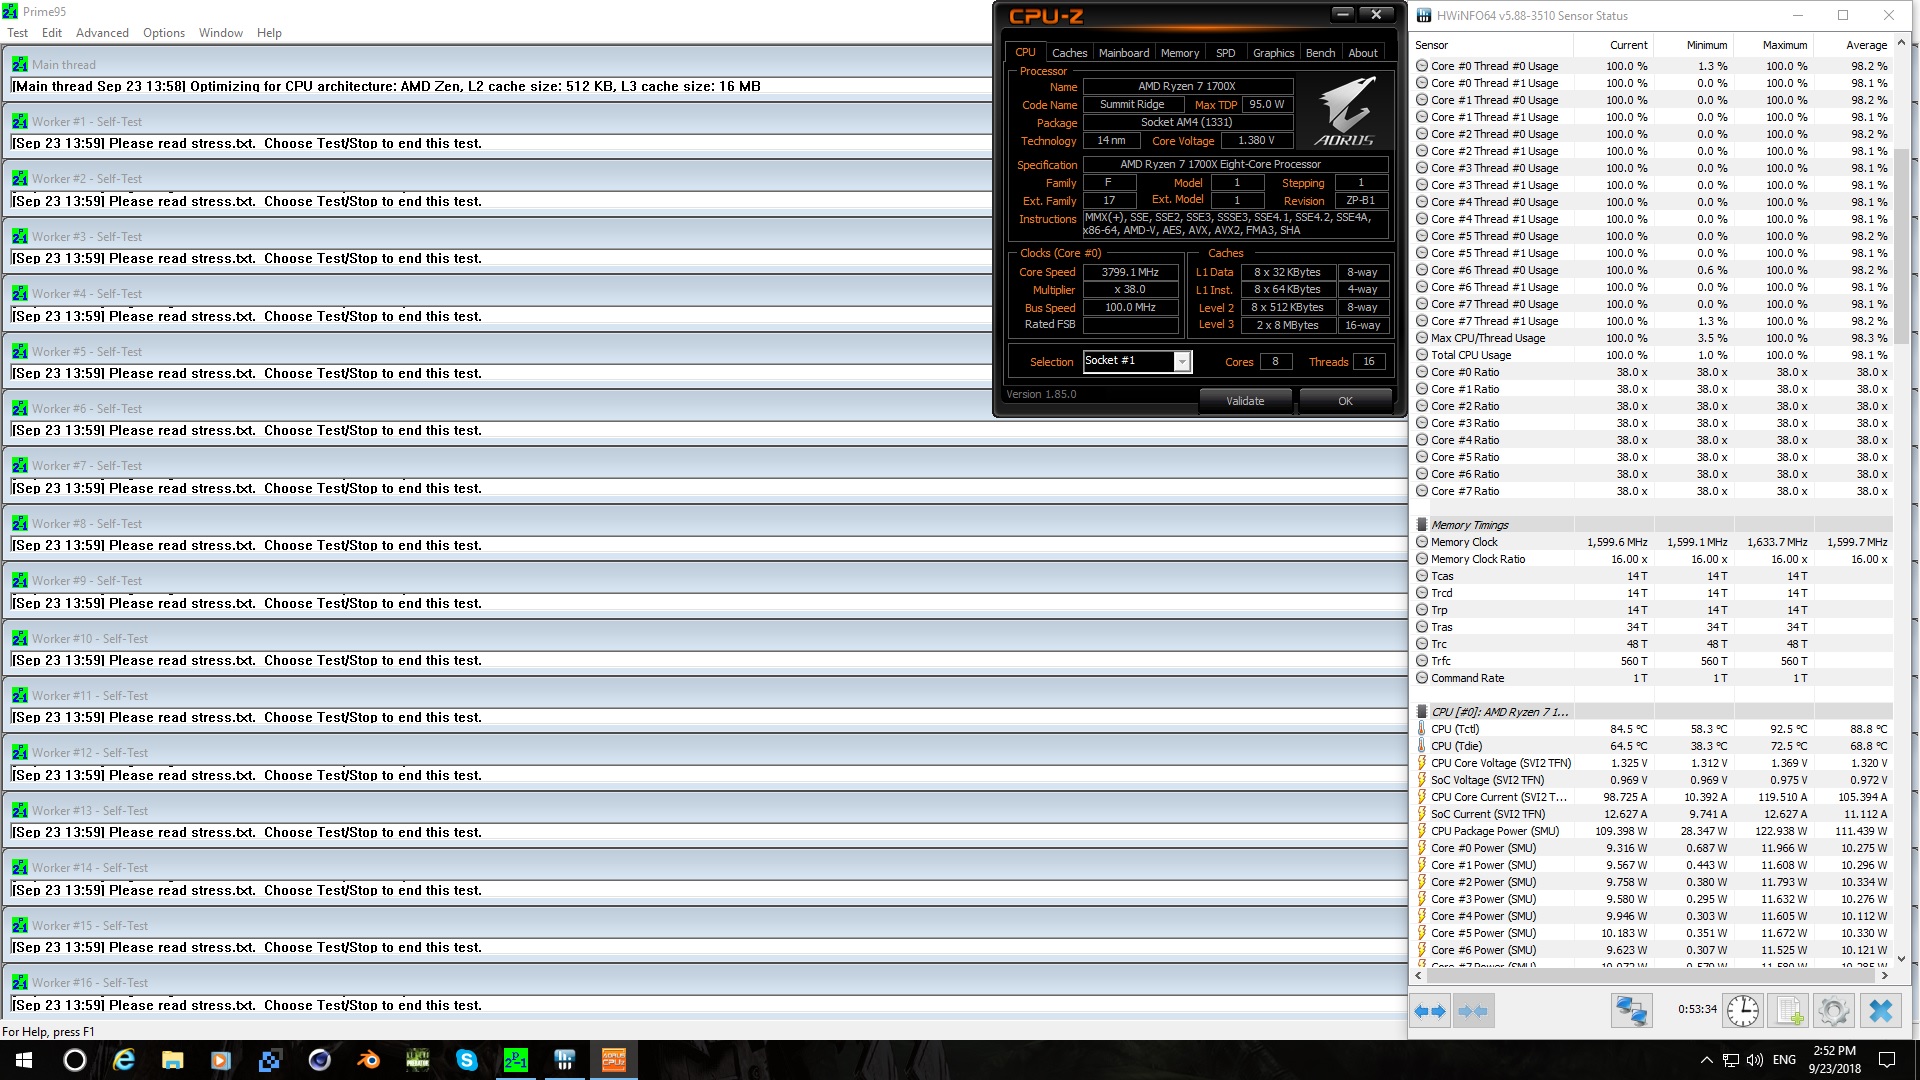Click ENG language indicator in tray
Viewport: 1920px width, 1080px height.
pyautogui.click(x=1784, y=1060)
